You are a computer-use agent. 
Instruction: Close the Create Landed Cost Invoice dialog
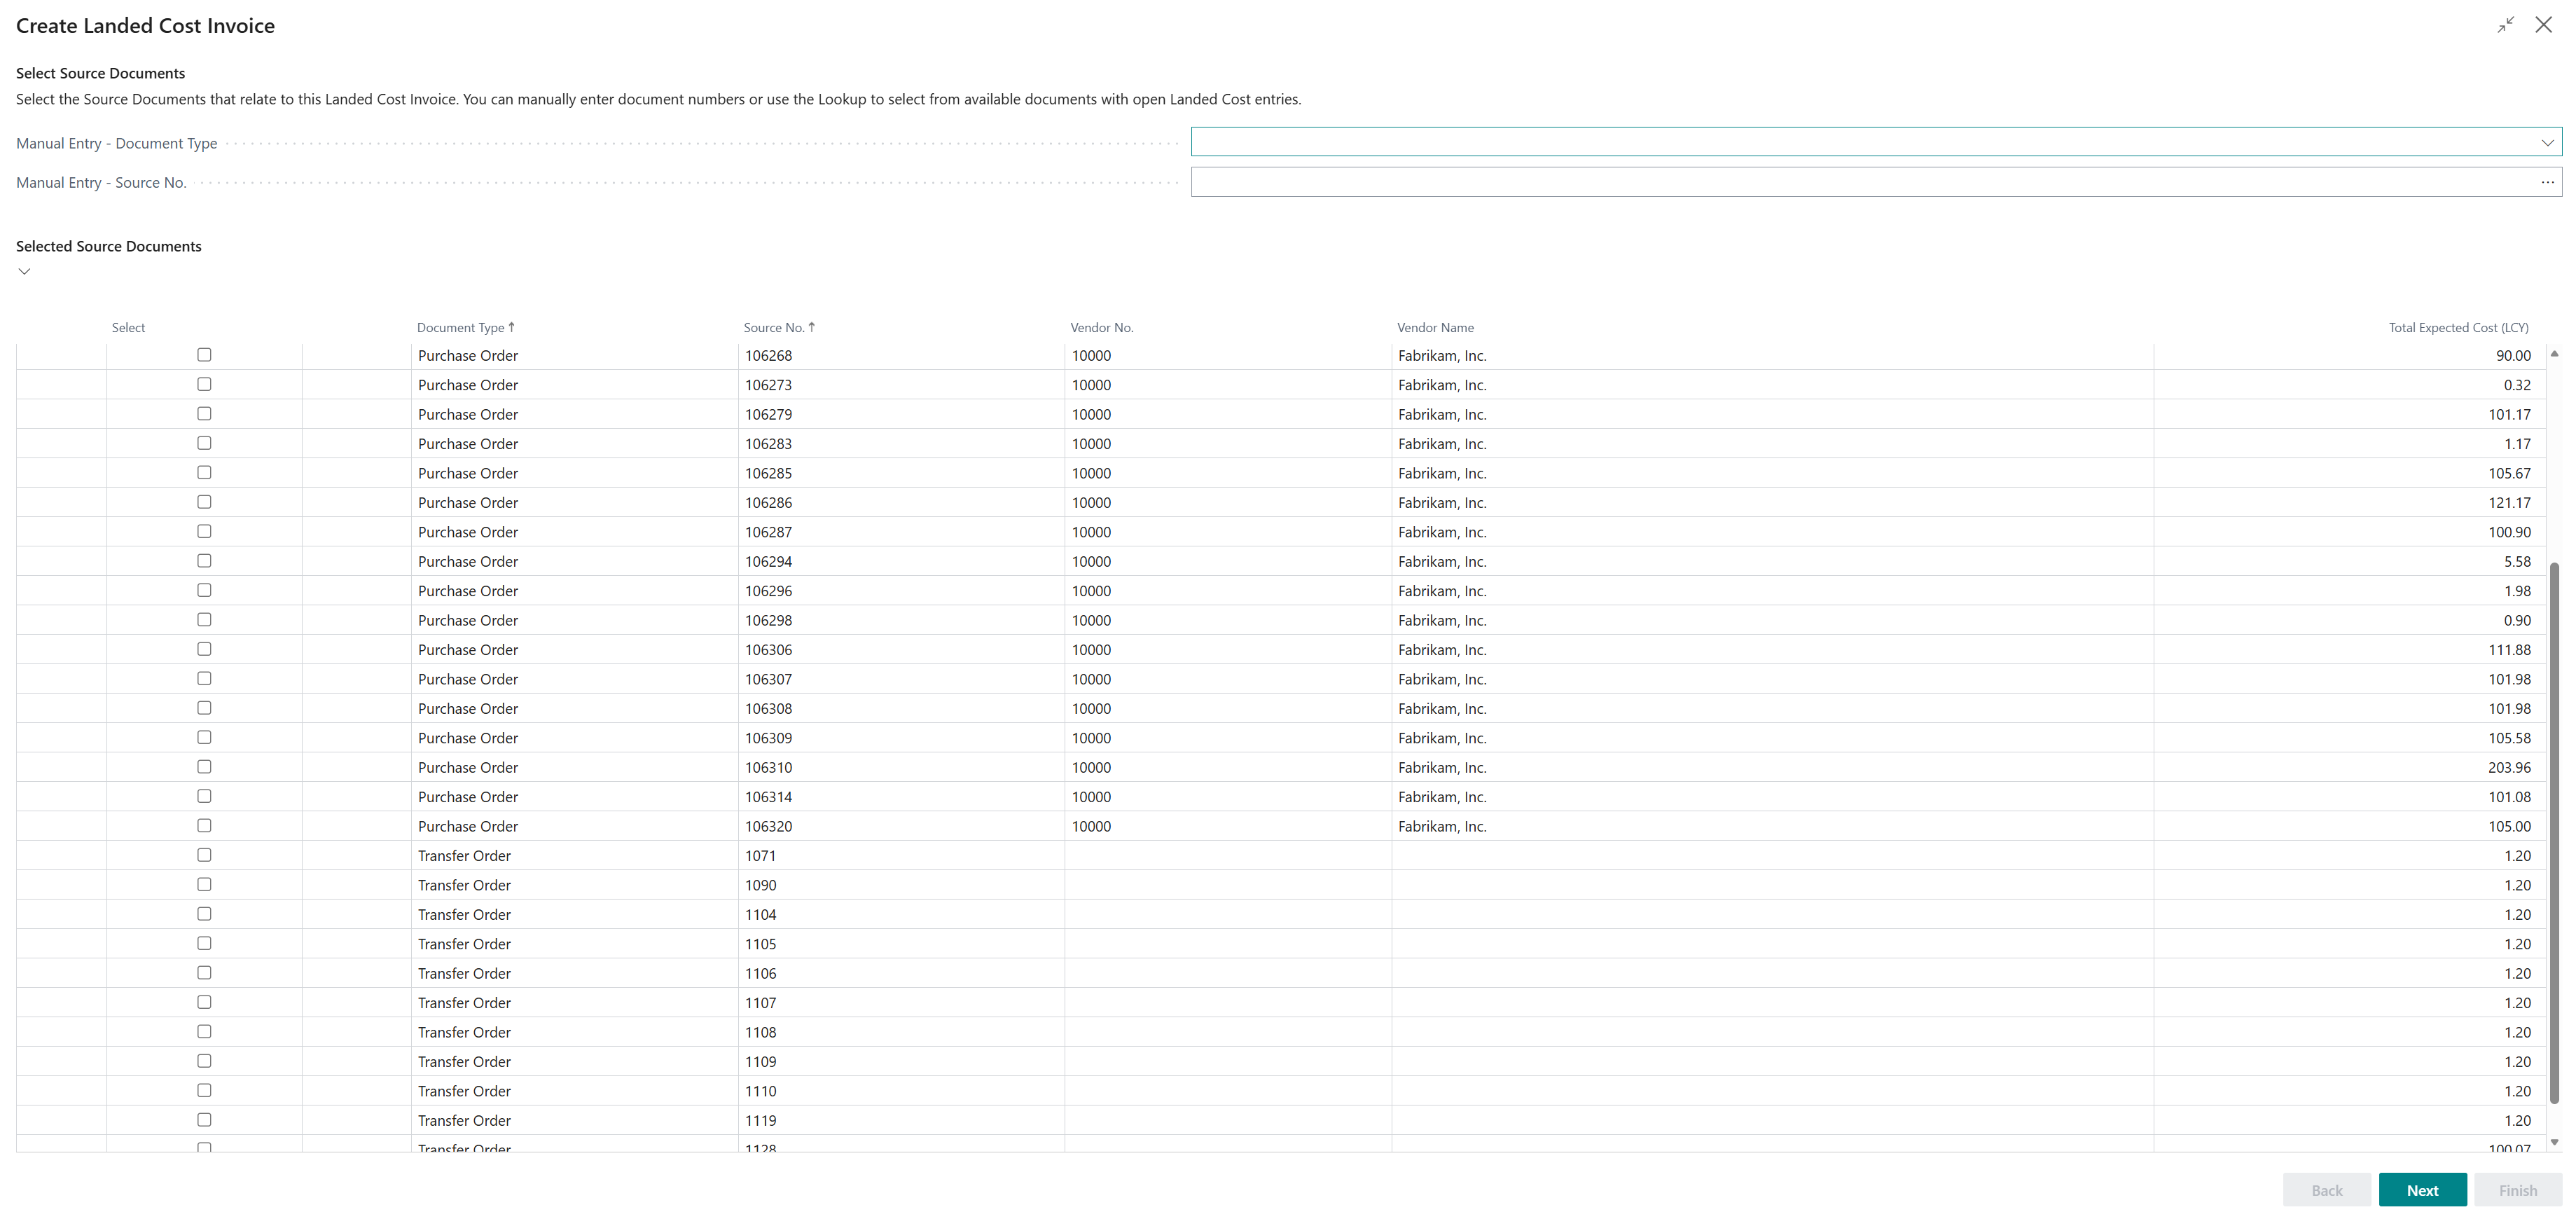pyautogui.click(x=2543, y=25)
